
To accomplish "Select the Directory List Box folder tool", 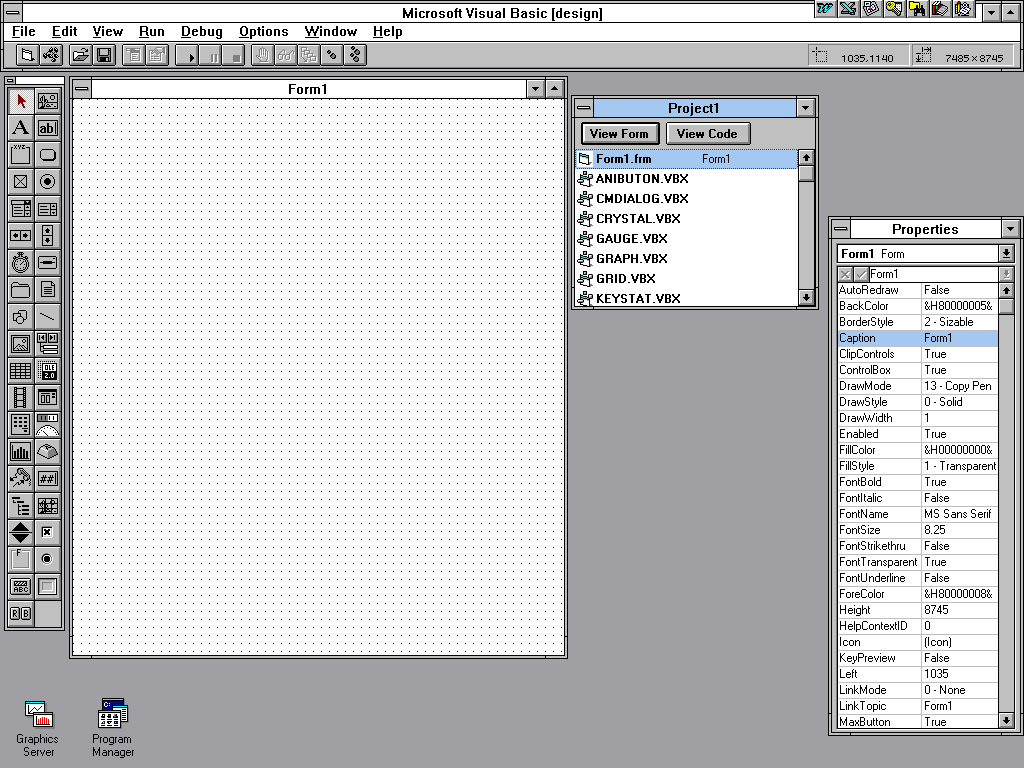I will tap(20, 290).
